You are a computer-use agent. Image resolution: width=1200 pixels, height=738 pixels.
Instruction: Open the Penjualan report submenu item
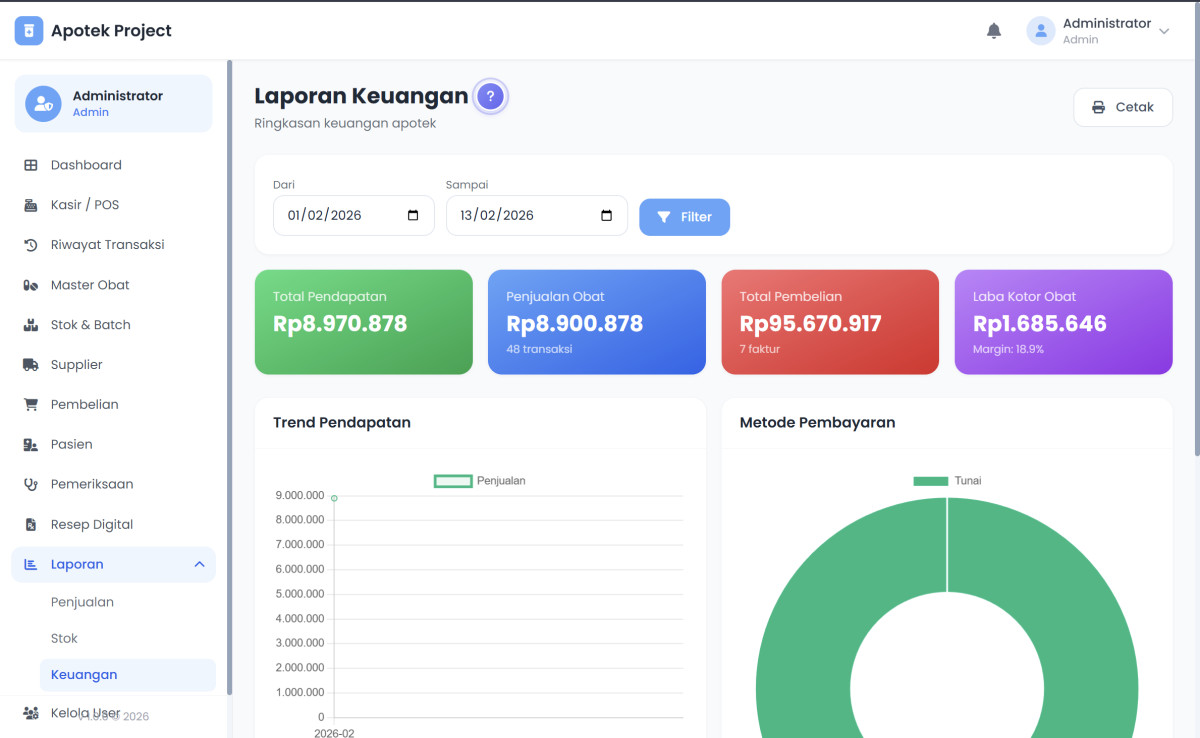point(128,602)
